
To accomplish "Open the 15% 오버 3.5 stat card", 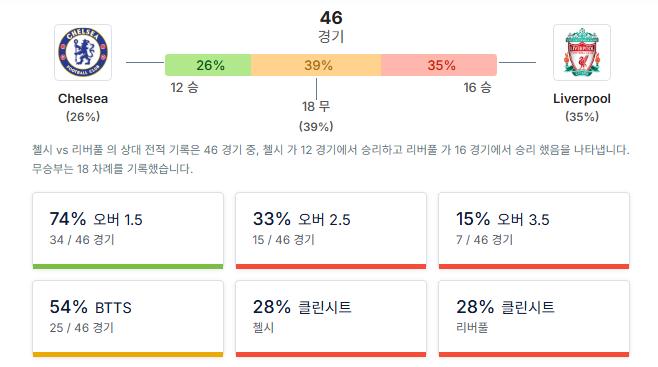I will click(x=534, y=231).
